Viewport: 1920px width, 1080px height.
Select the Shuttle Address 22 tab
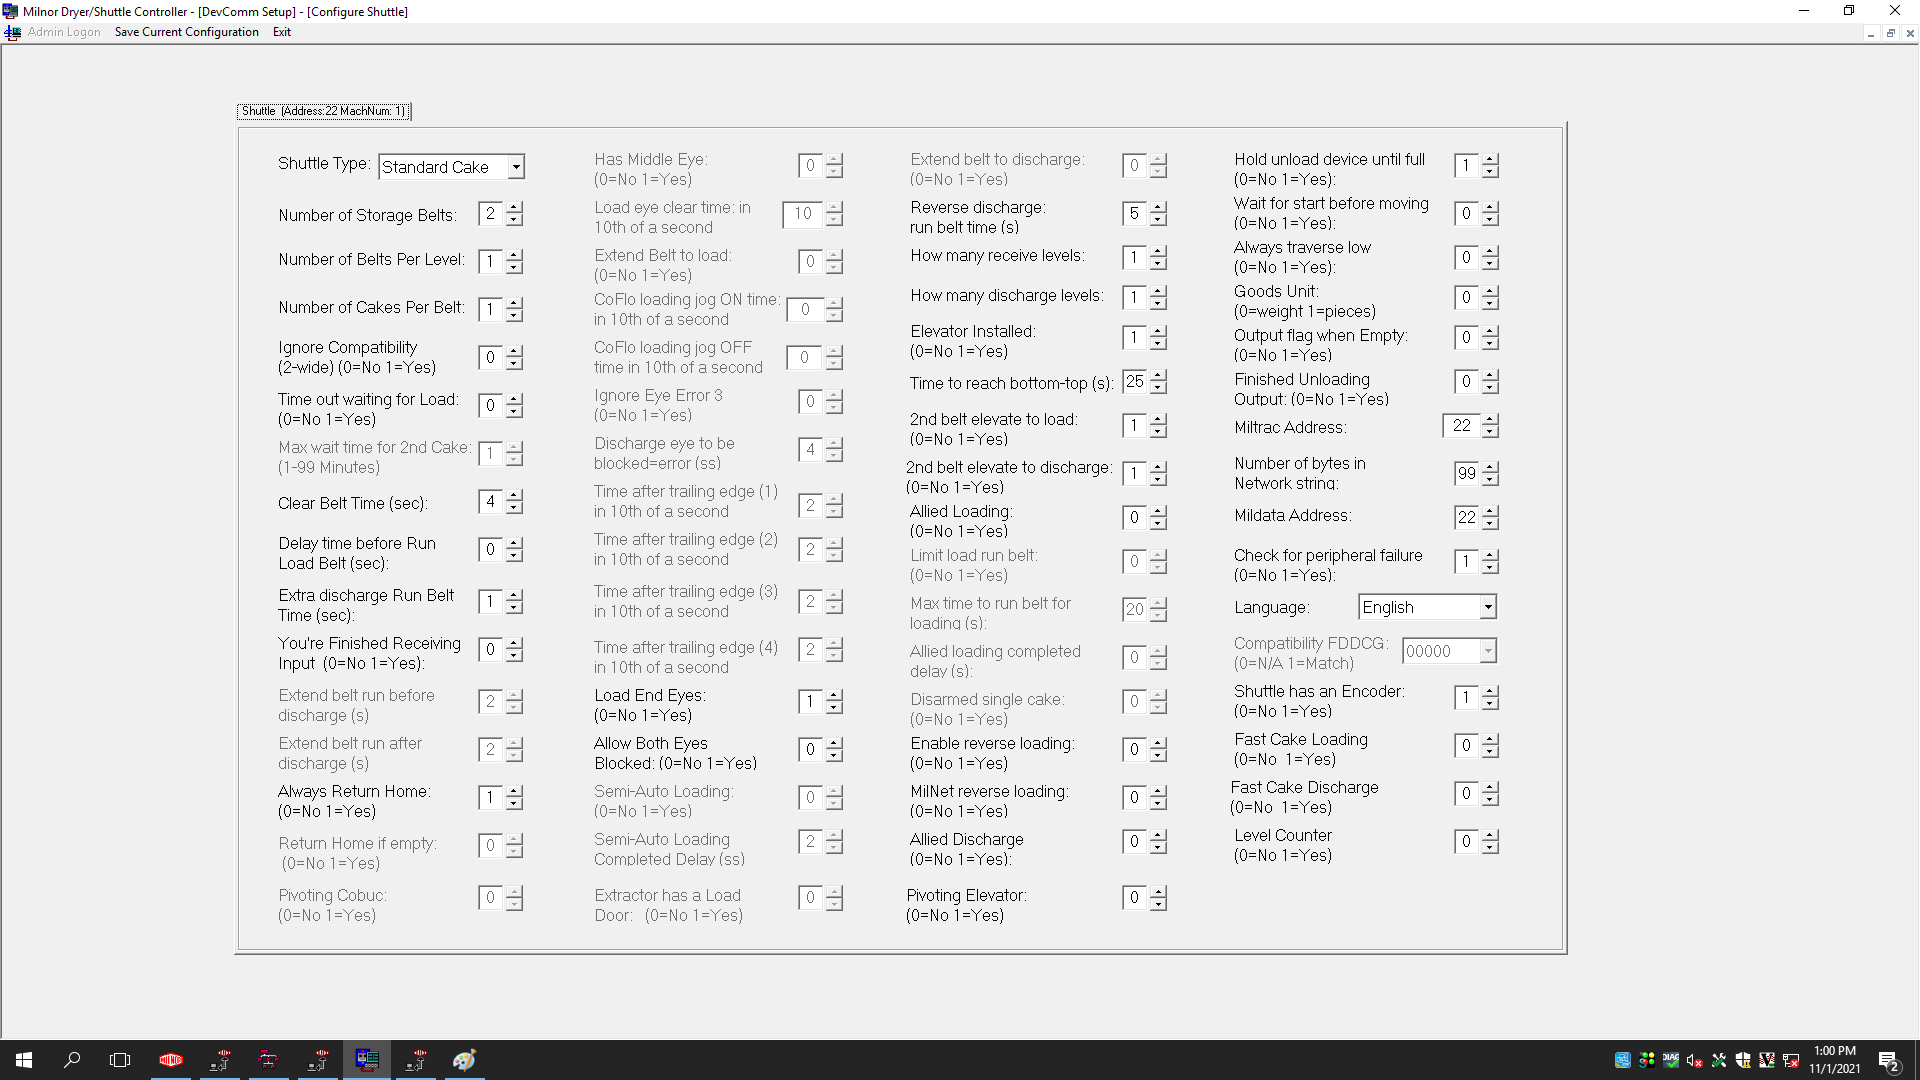323,111
